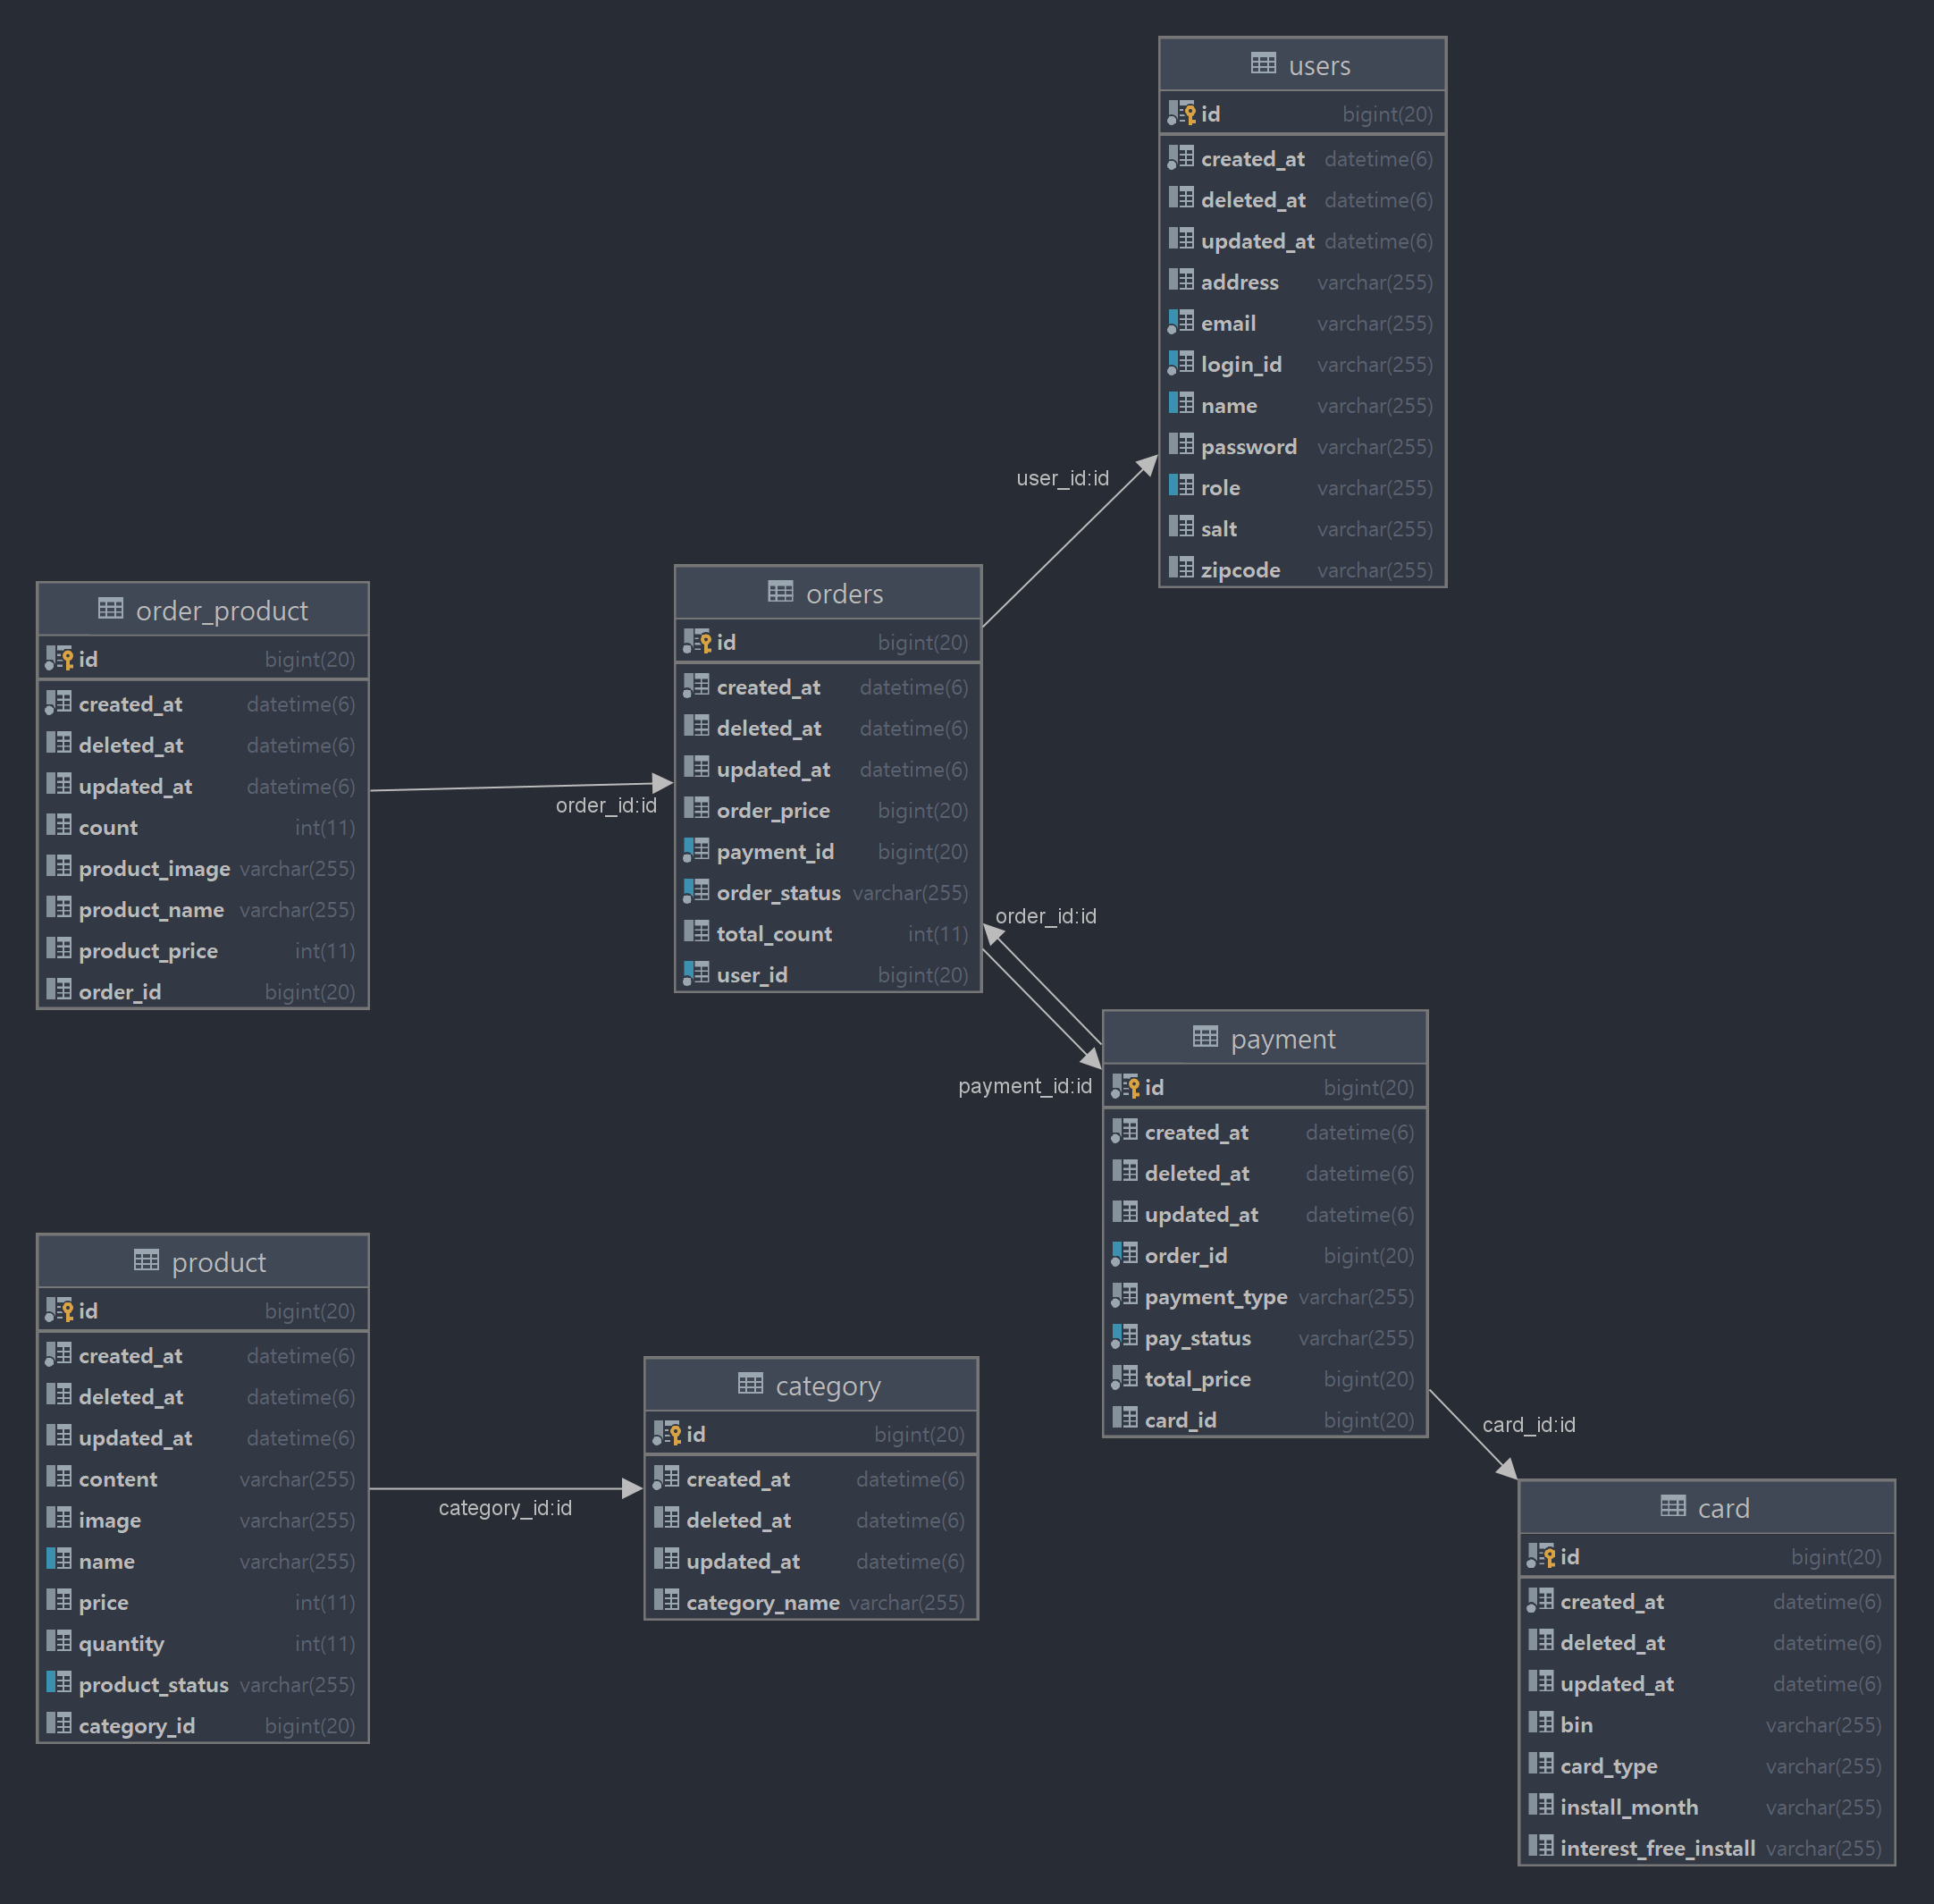
Task: Select the zipcode column in users
Action: pos(1302,570)
